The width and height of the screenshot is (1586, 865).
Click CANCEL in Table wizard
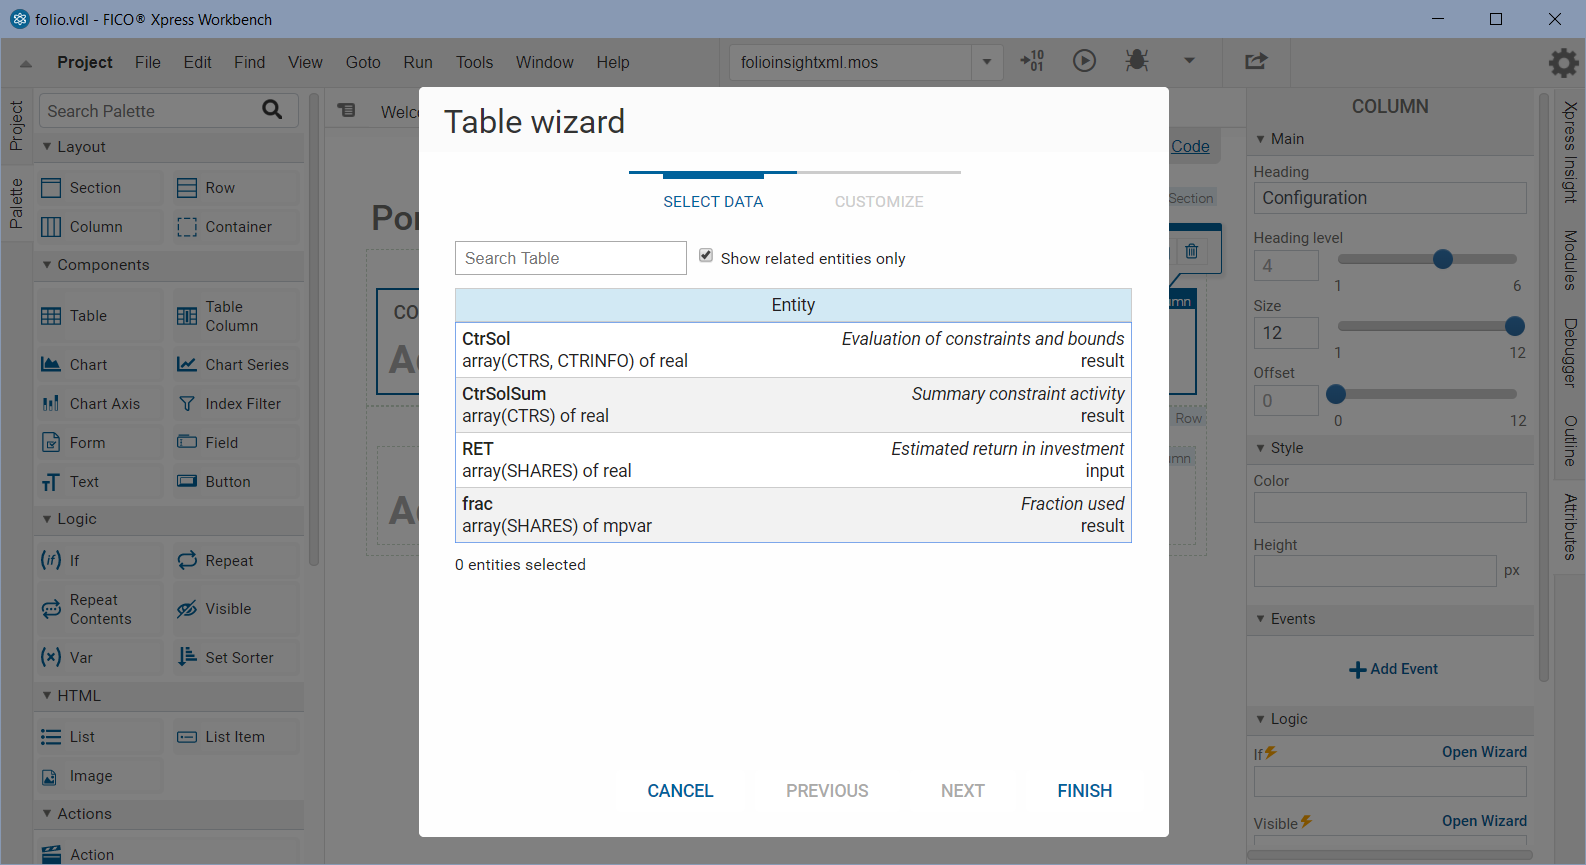click(680, 791)
